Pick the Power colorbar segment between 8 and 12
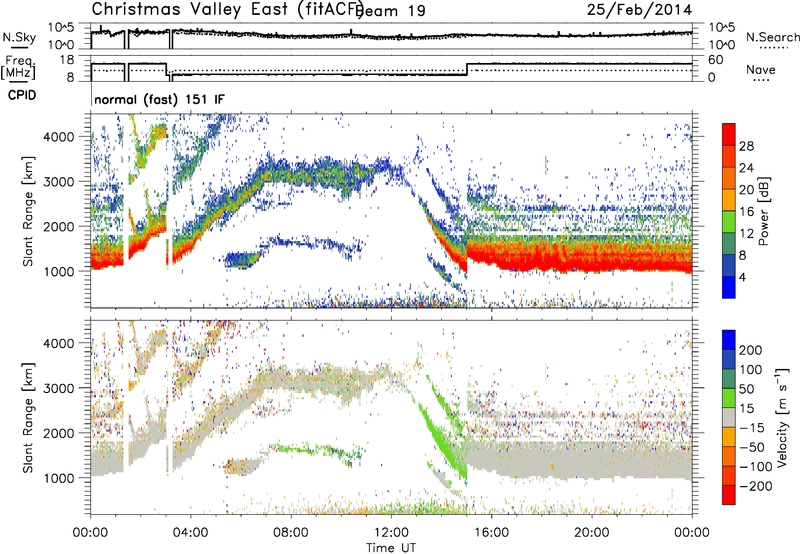 [729, 243]
